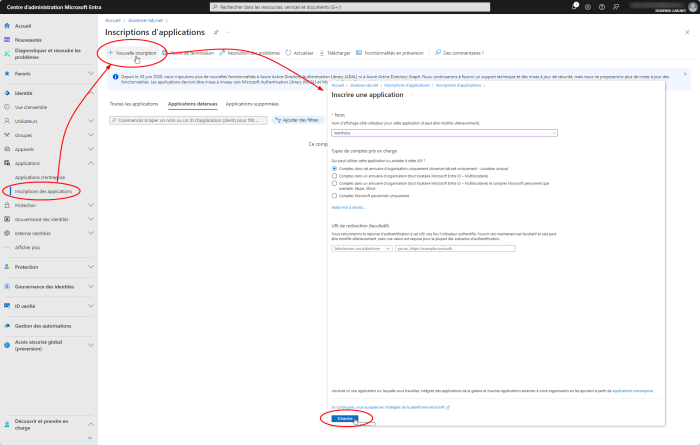This screenshot has height=445, width=700.
Task: Click the Favoris star icon
Action: click(7, 73)
